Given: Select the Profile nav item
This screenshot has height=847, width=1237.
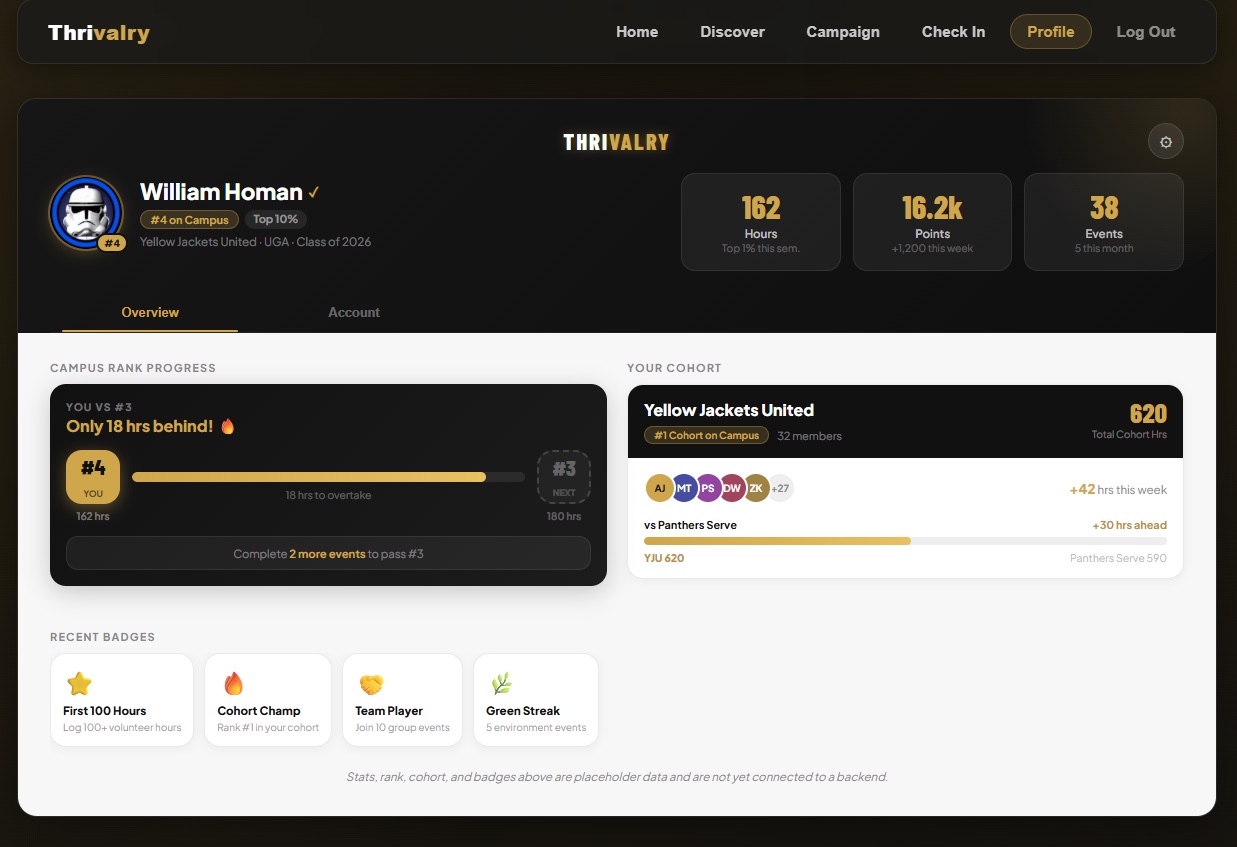Looking at the screenshot, I should pyautogui.click(x=1051, y=32).
